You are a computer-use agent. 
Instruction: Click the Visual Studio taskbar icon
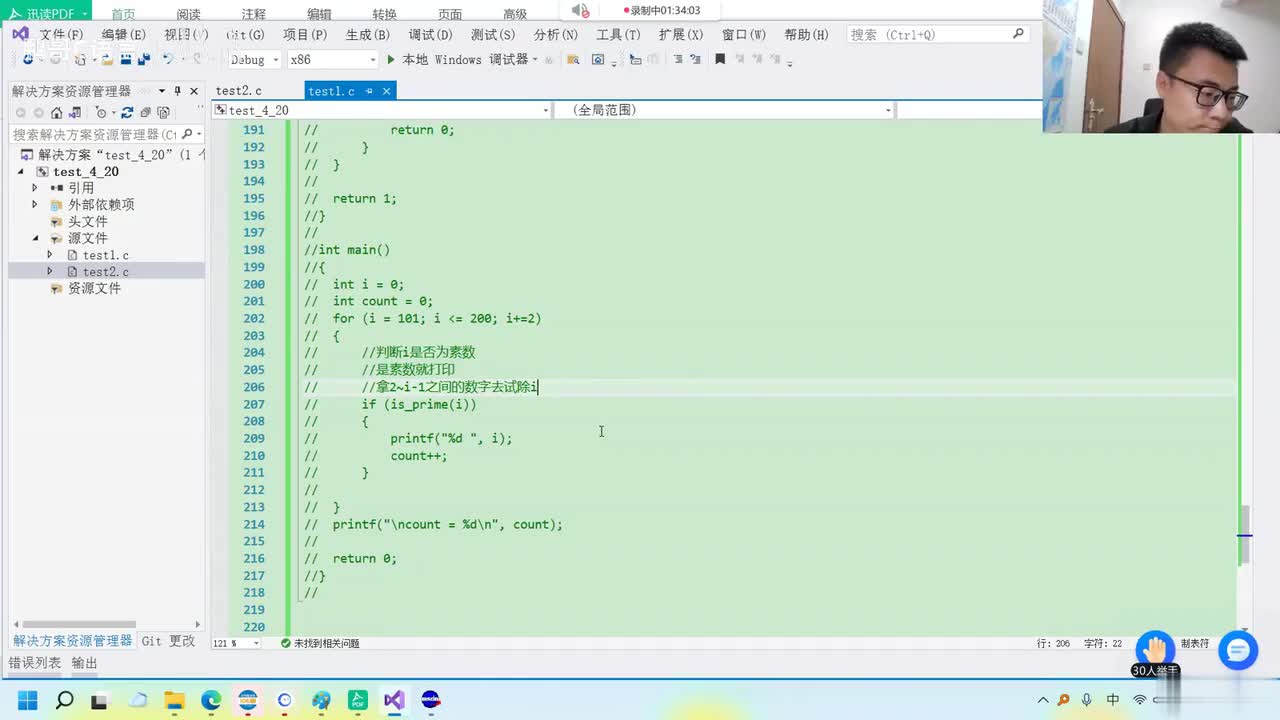[394, 699]
